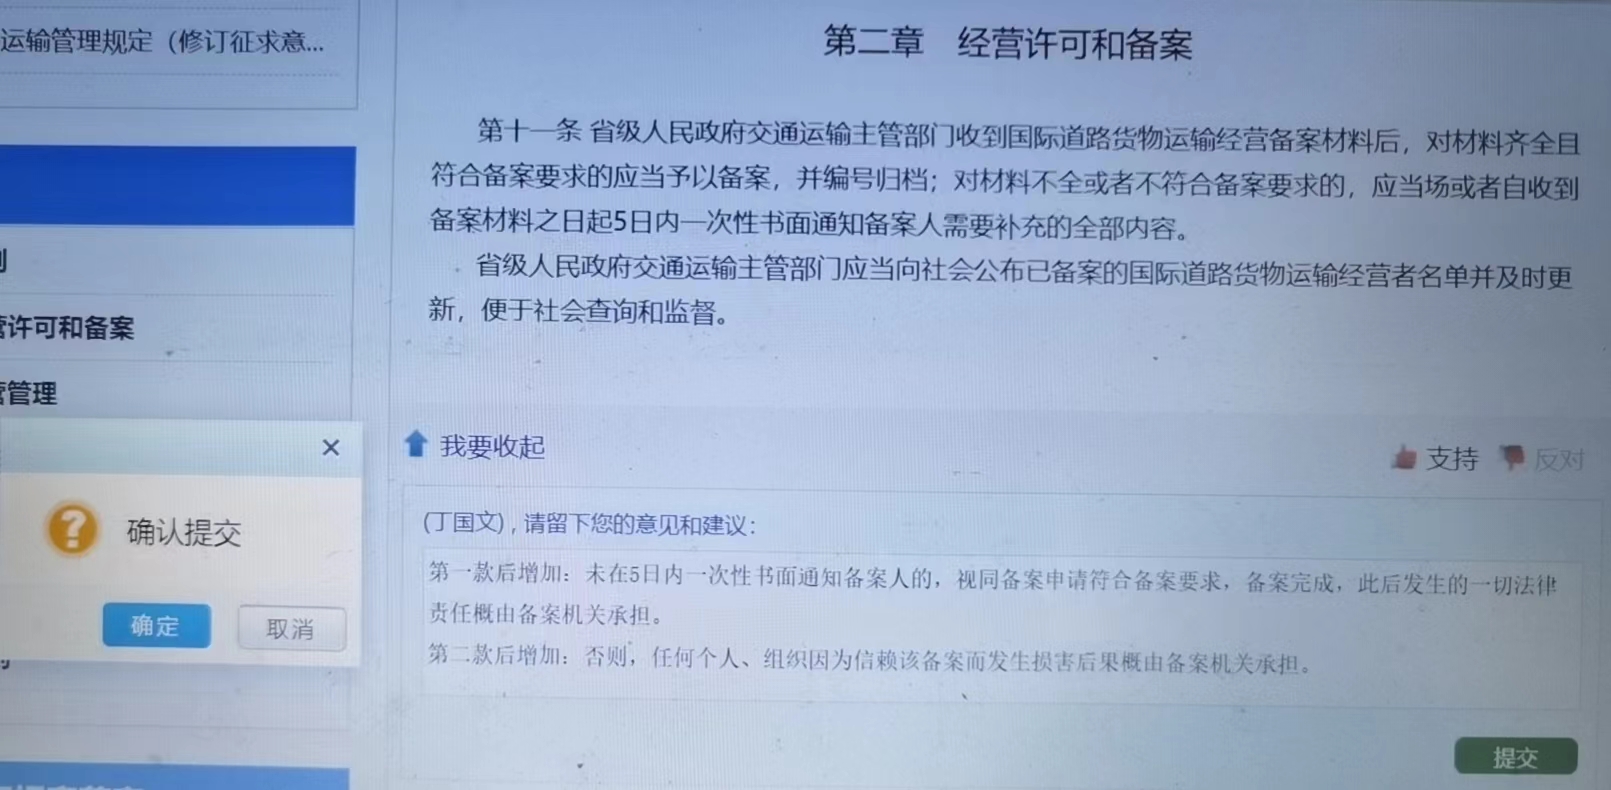Click the 确认提交 dialog message text
1611x790 pixels.
pos(184,532)
